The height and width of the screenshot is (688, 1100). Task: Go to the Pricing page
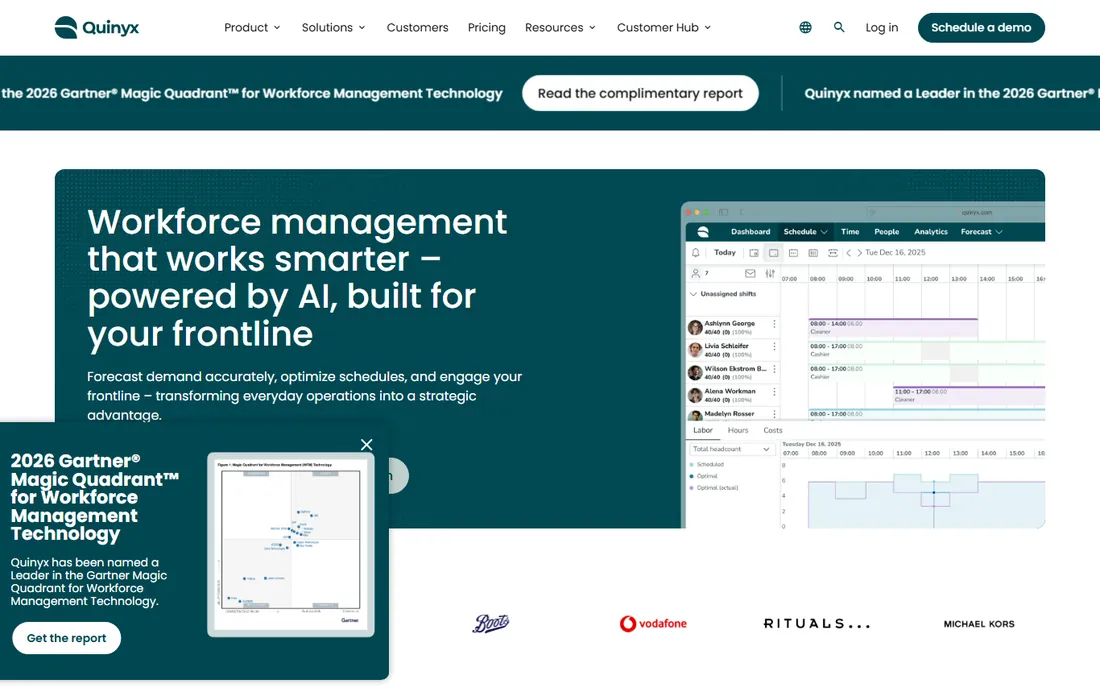(x=487, y=27)
